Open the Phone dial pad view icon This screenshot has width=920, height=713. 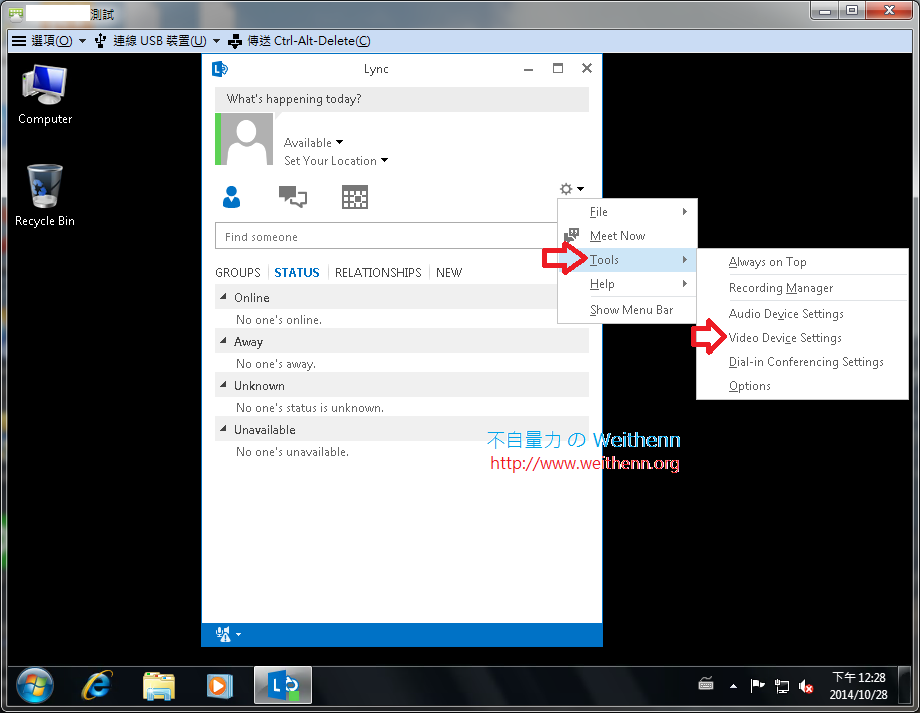click(x=354, y=197)
